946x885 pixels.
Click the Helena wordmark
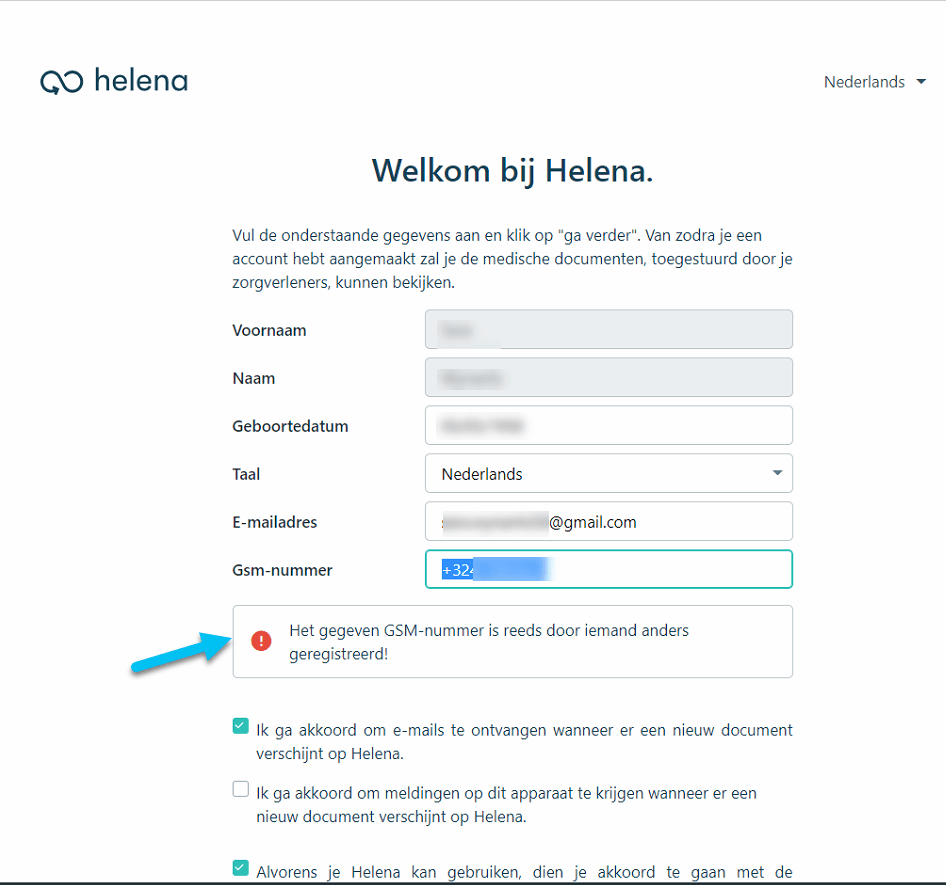[x=140, y=80]
